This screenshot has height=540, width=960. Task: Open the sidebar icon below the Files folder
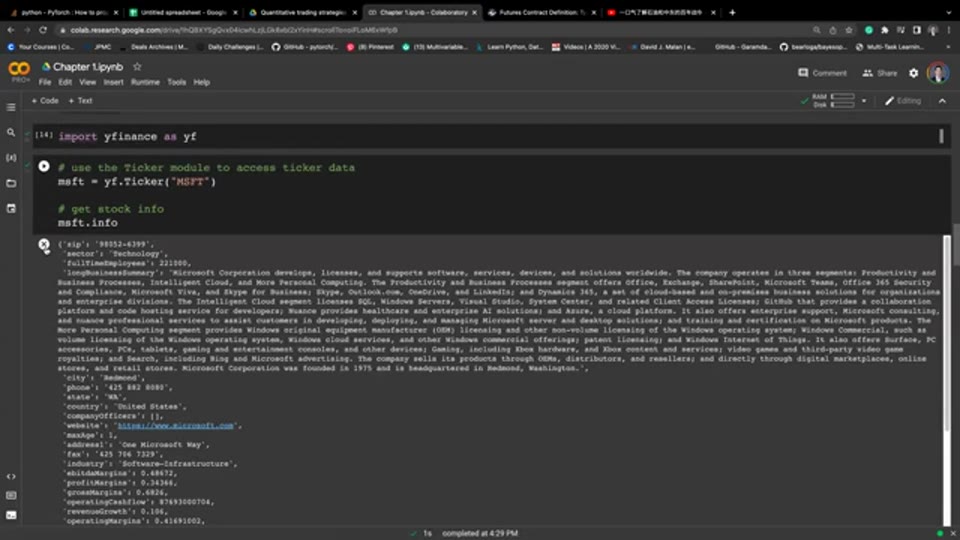pos(11,209)
